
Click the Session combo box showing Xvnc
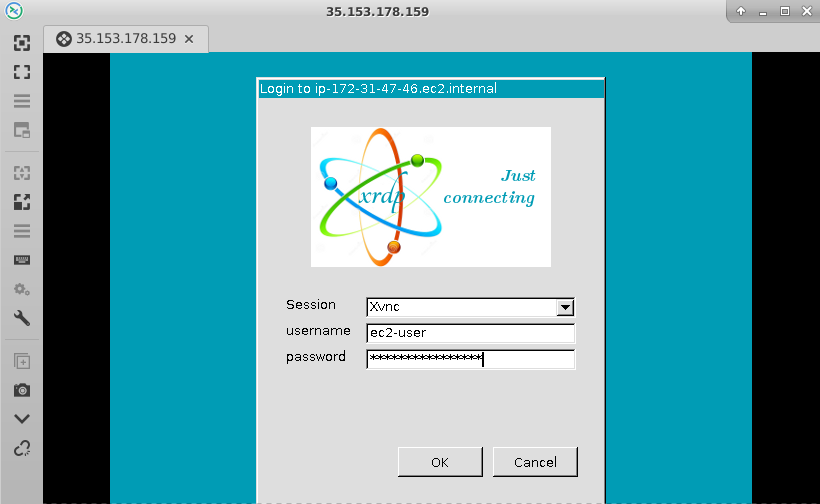pos(470,307)
